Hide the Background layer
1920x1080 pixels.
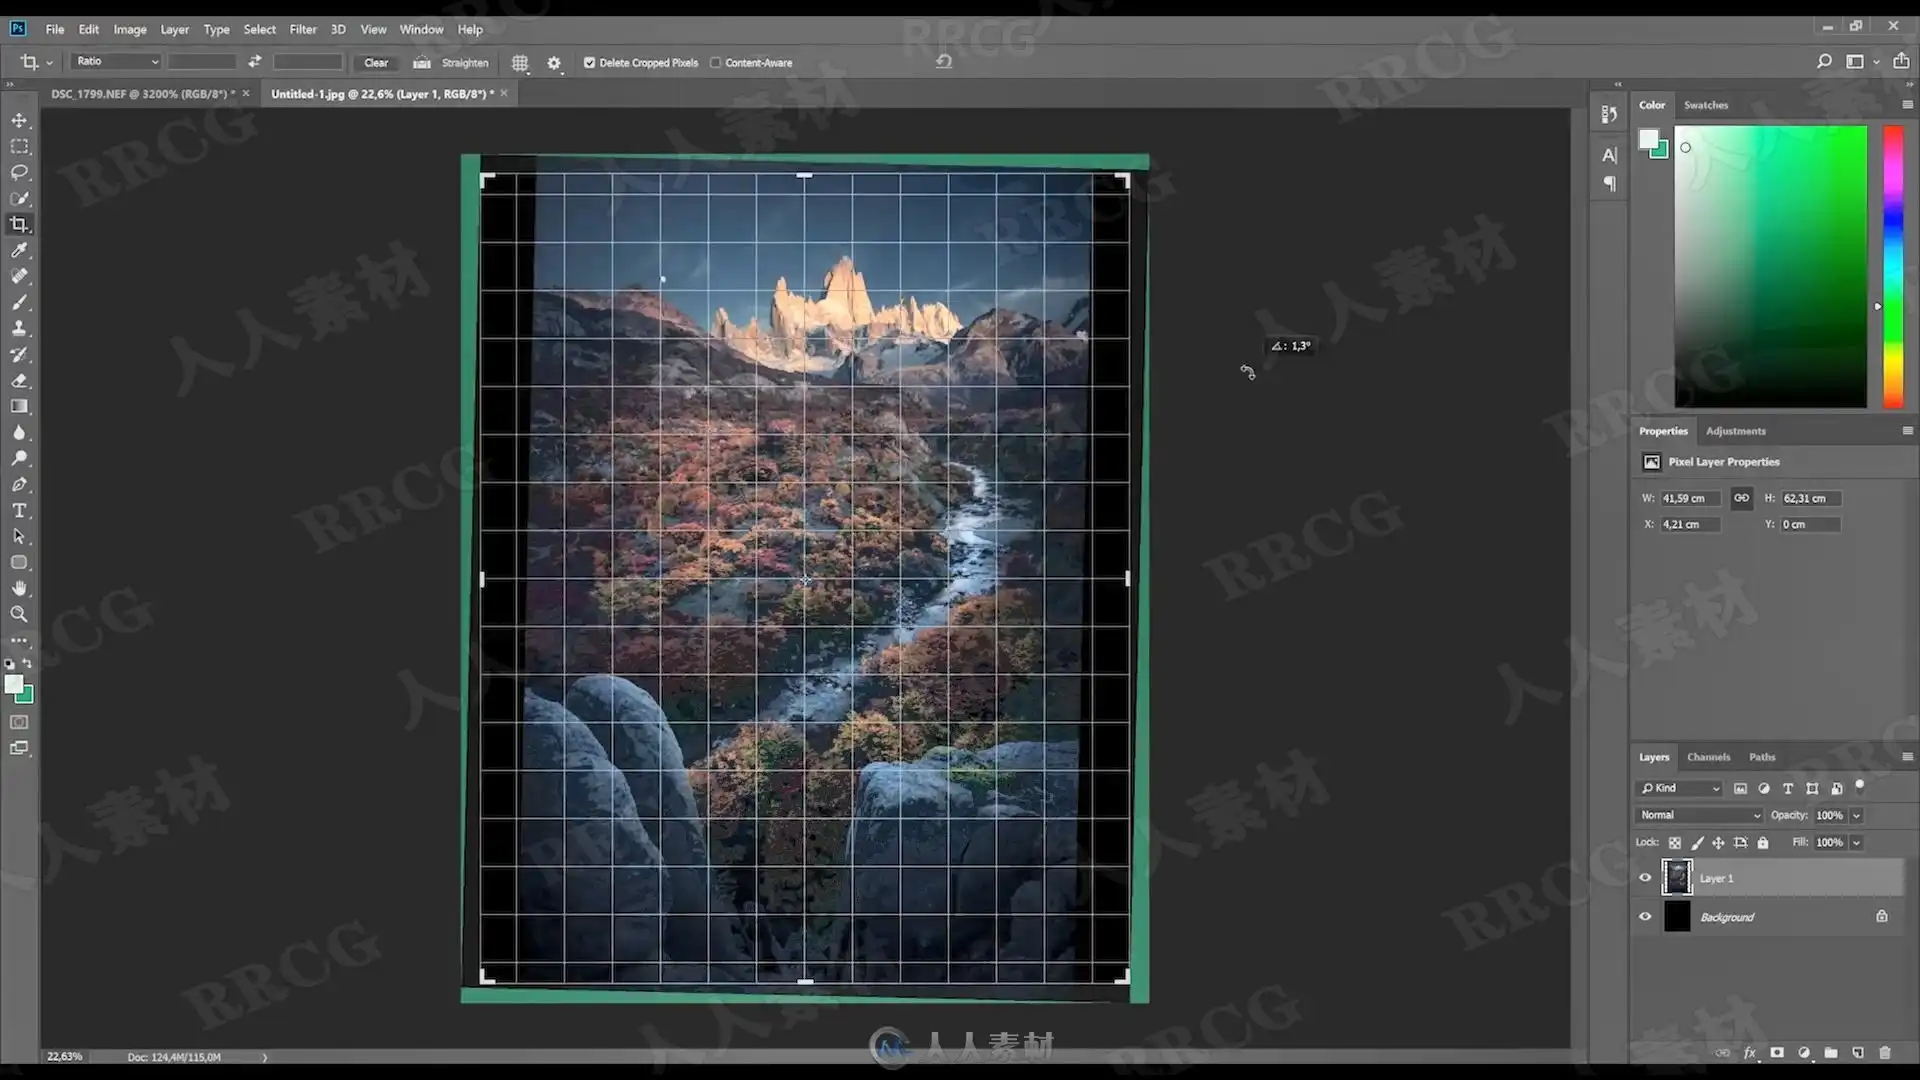click(1645, 916)
